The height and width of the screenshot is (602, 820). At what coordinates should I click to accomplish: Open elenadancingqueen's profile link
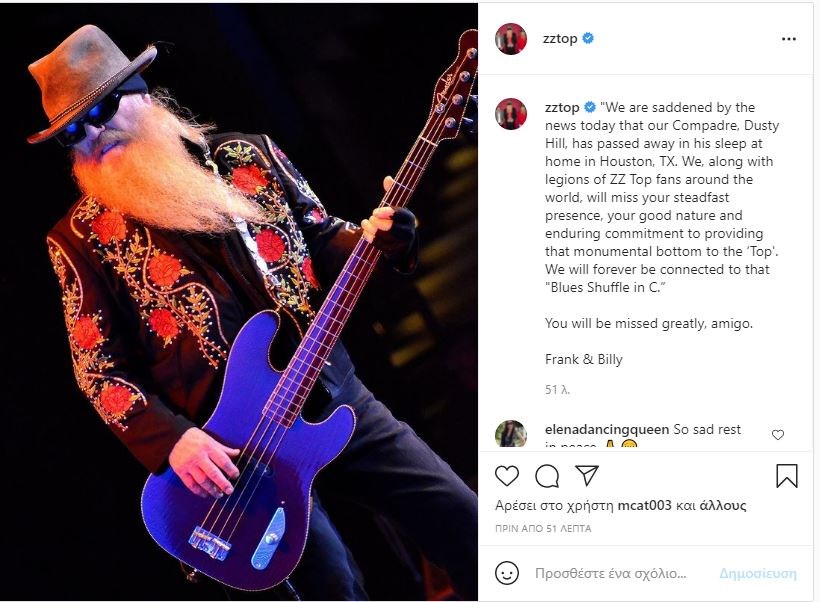(x=607, y=429)
